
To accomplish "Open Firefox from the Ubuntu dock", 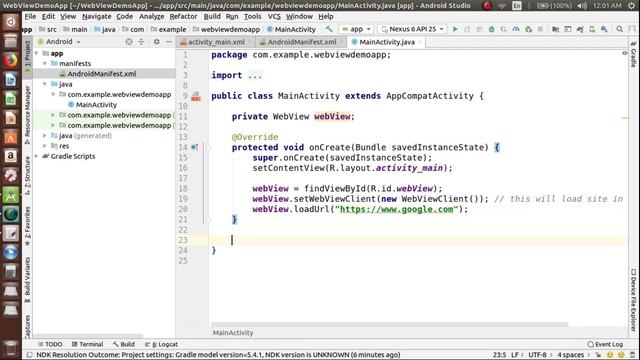I will coord(11,60).
